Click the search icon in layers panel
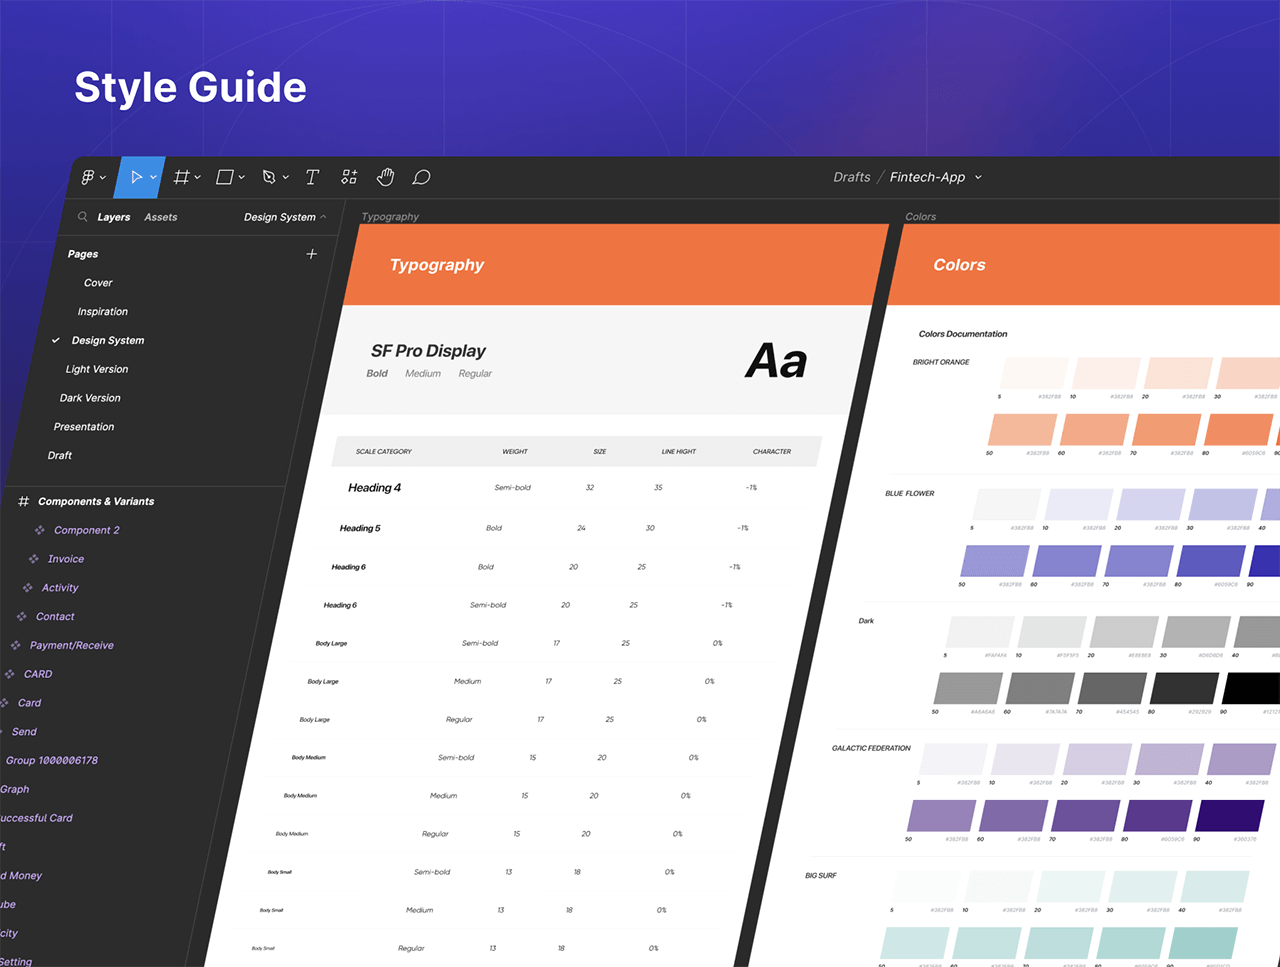 pyautogui.click(x=82, y=217)
